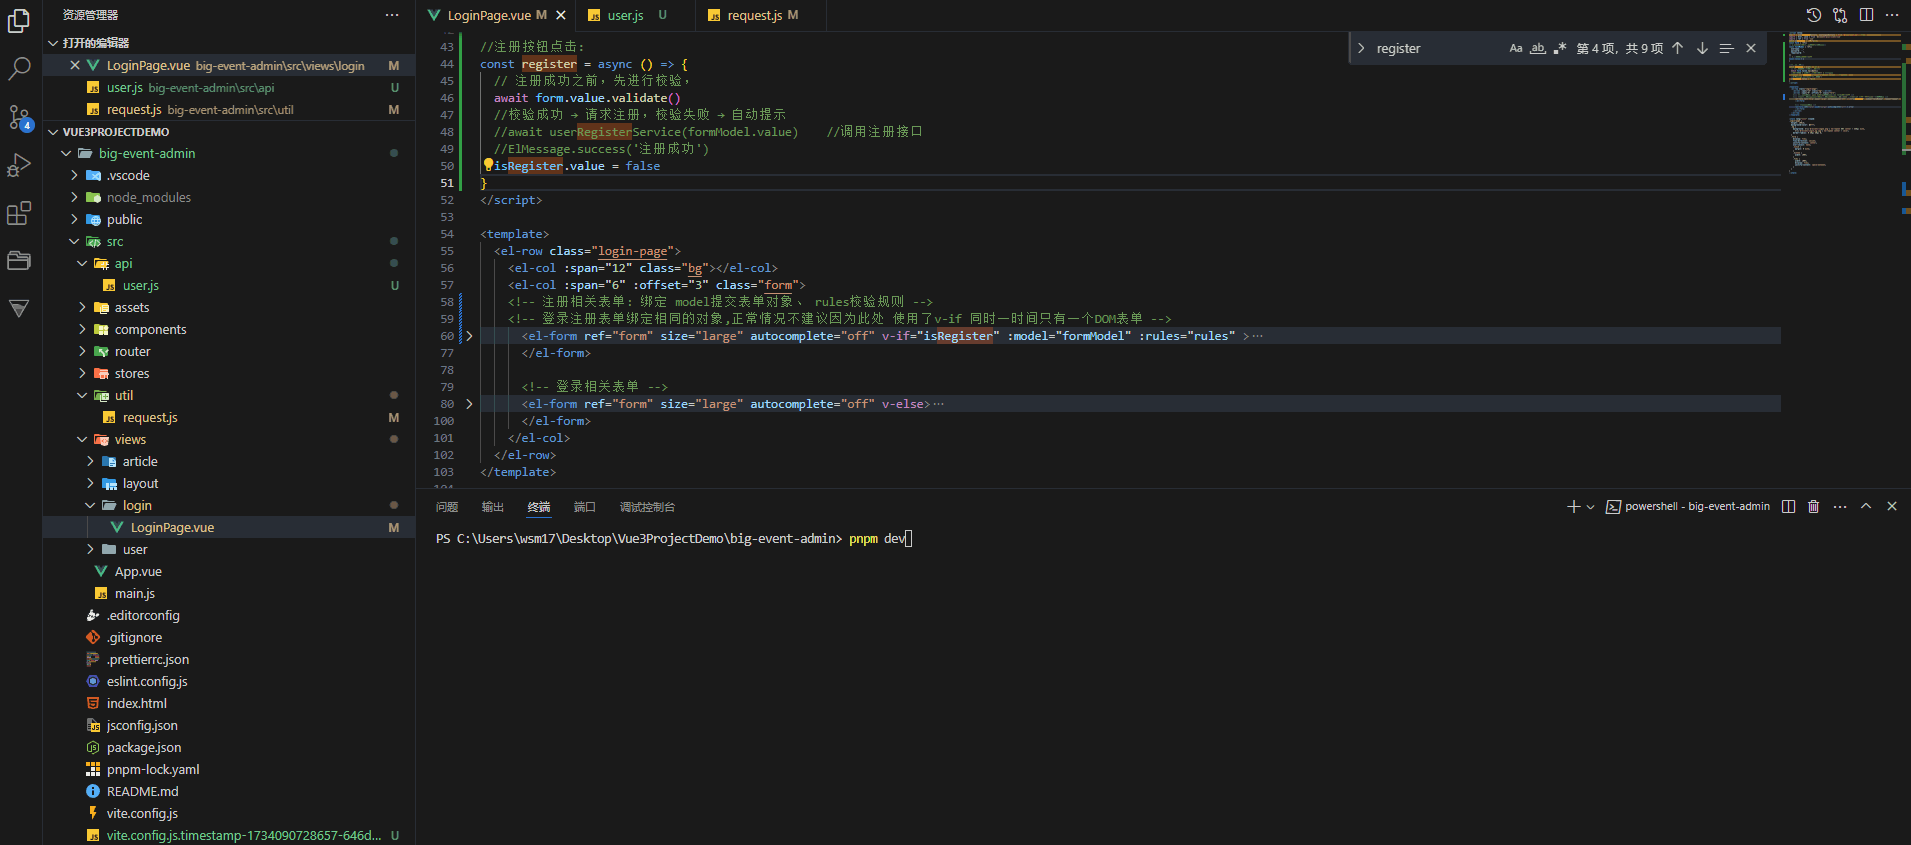Collapse the open editors section
1911x845 pixels.
[53, 43]
